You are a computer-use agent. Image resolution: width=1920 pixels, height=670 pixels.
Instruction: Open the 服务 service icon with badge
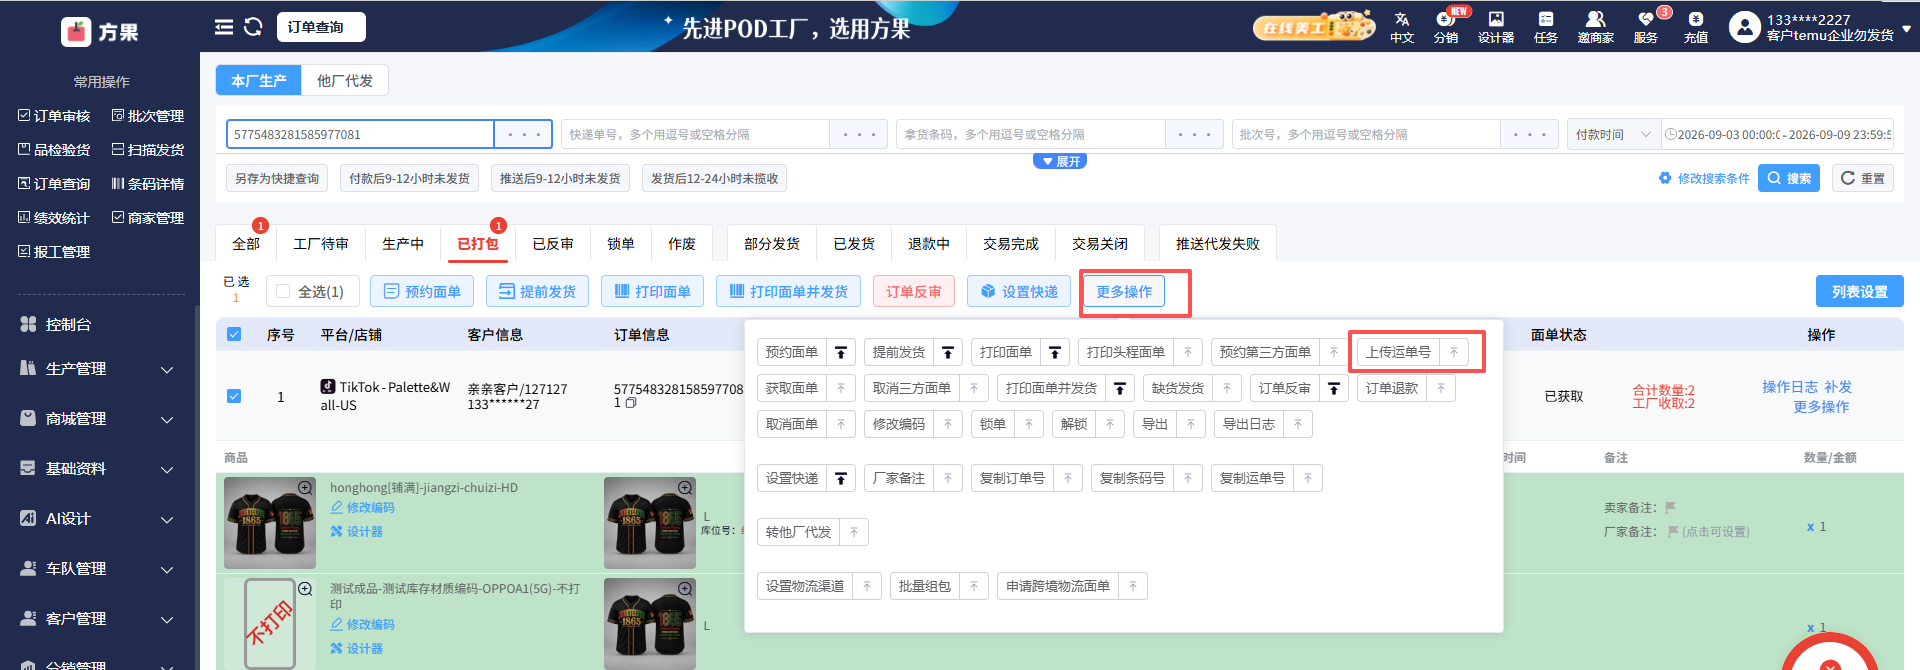coord(1646,27)
